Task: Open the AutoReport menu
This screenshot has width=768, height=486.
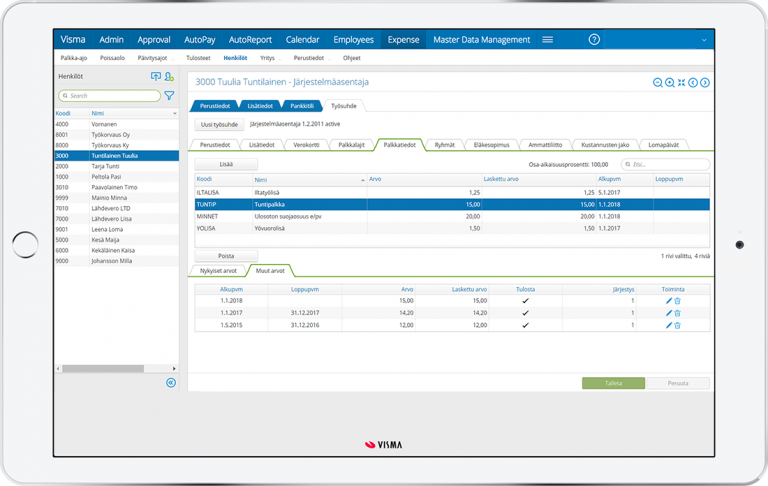Action: [250, 40]
